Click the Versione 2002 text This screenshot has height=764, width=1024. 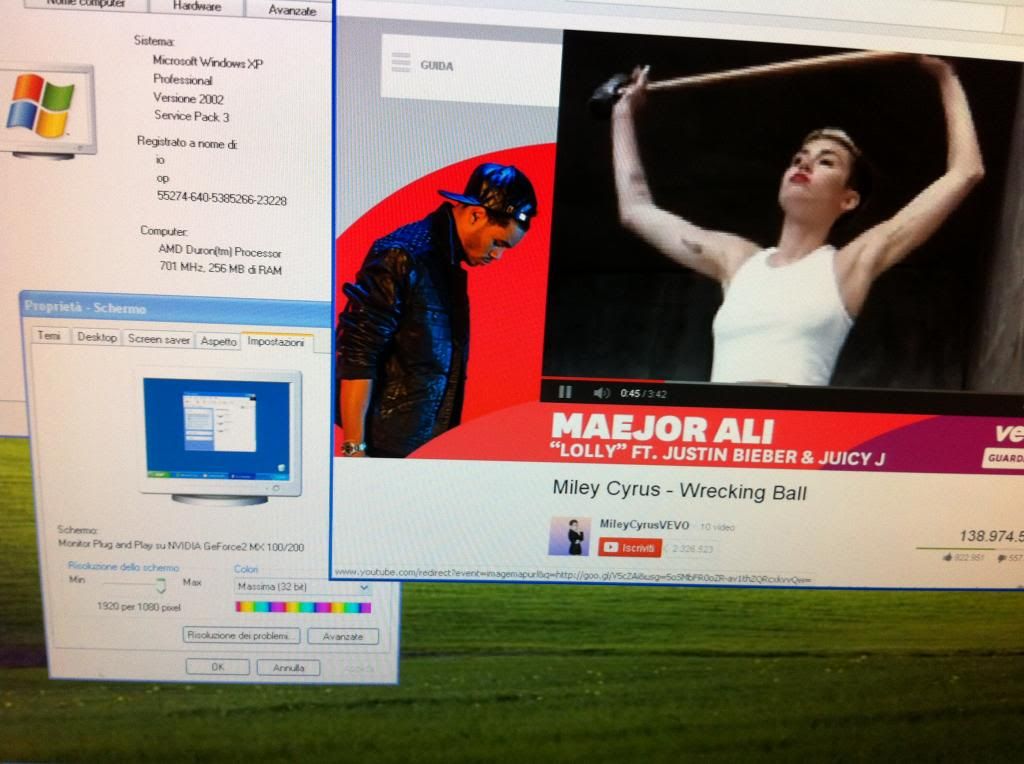pyautogui.click(x=188, y=98)
